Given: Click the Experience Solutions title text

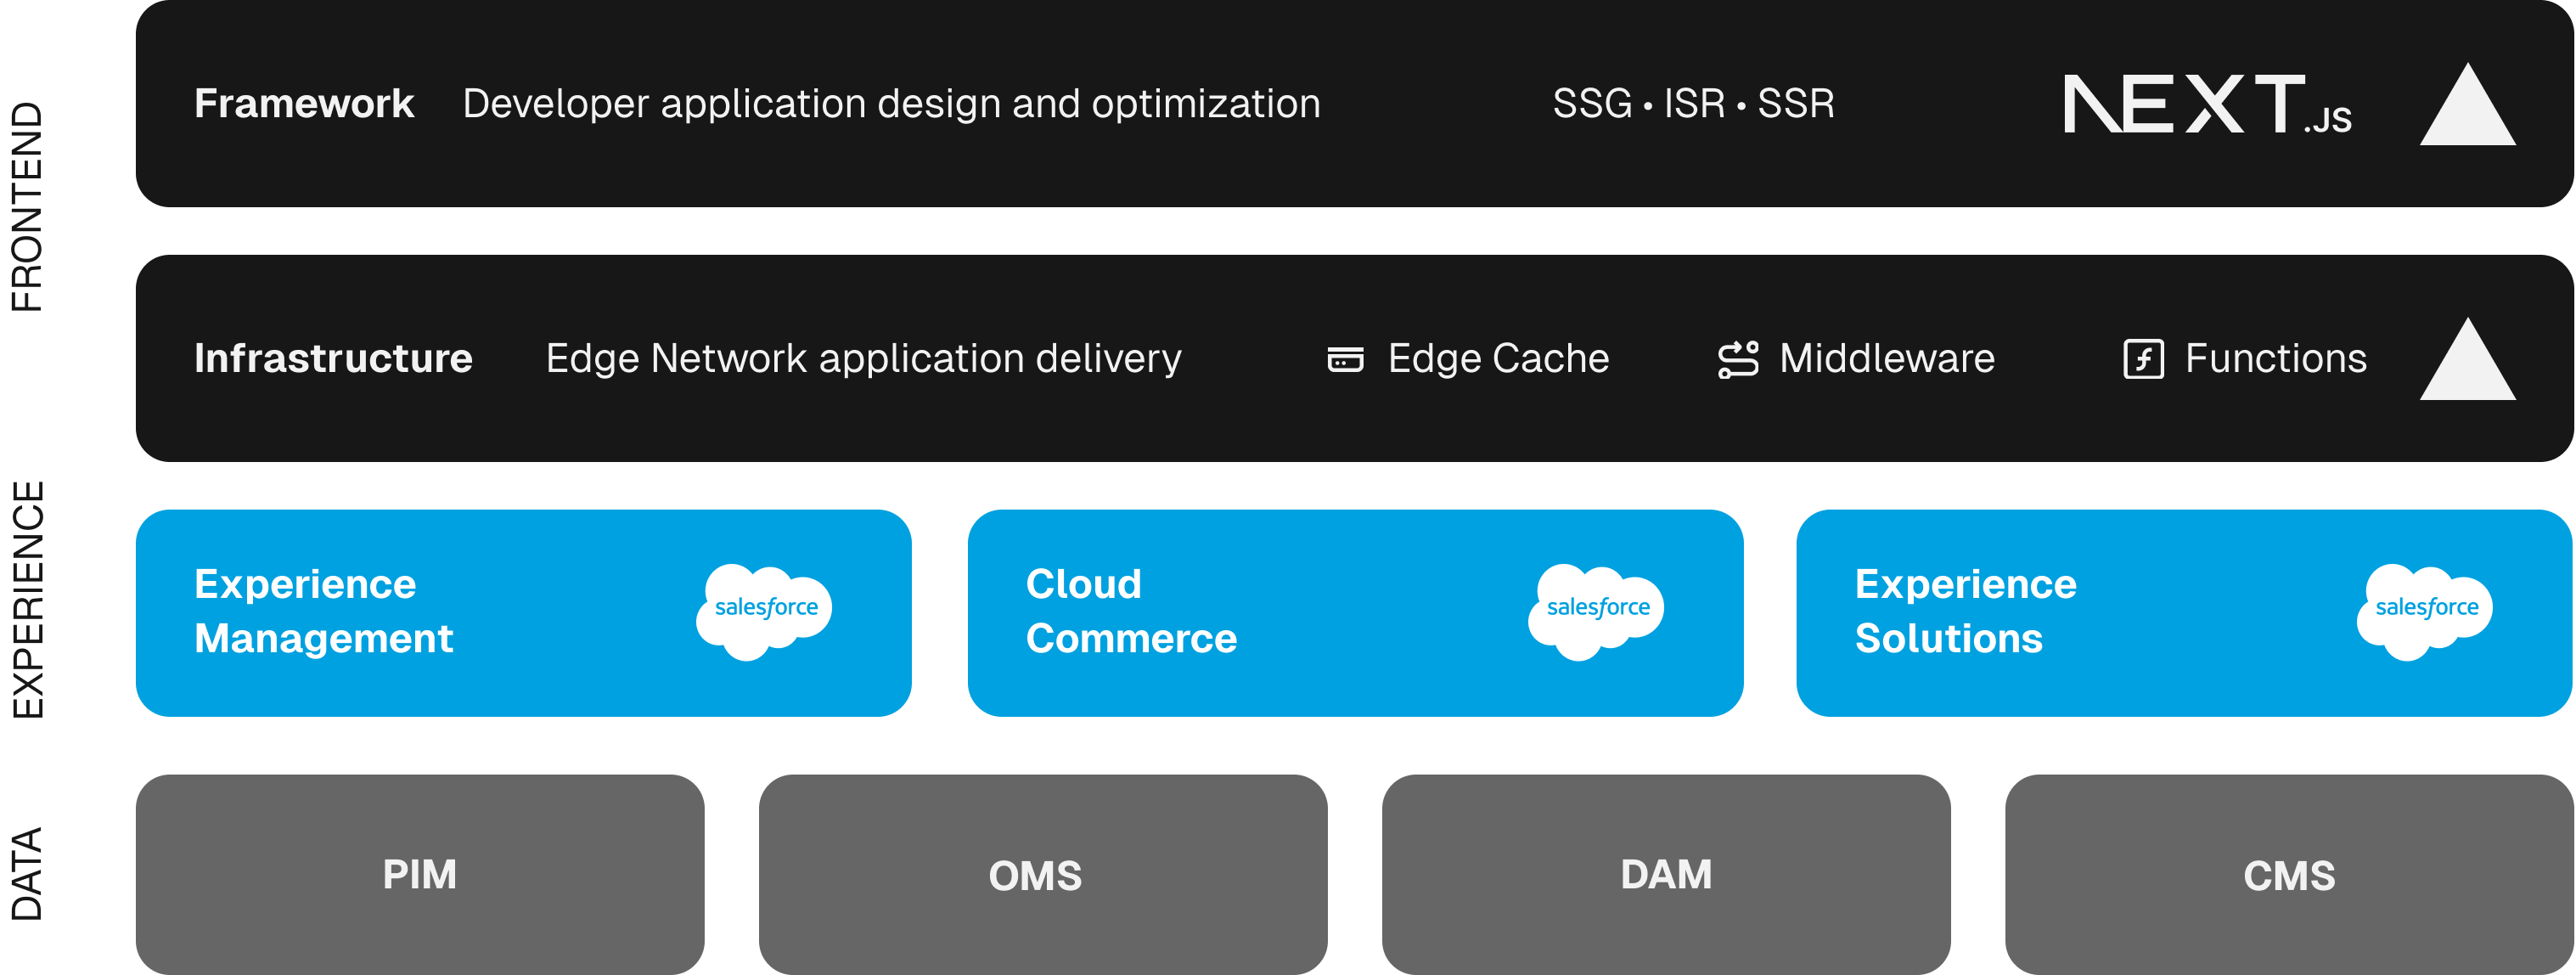Looking at the screenshot, I should [1965, 611].
